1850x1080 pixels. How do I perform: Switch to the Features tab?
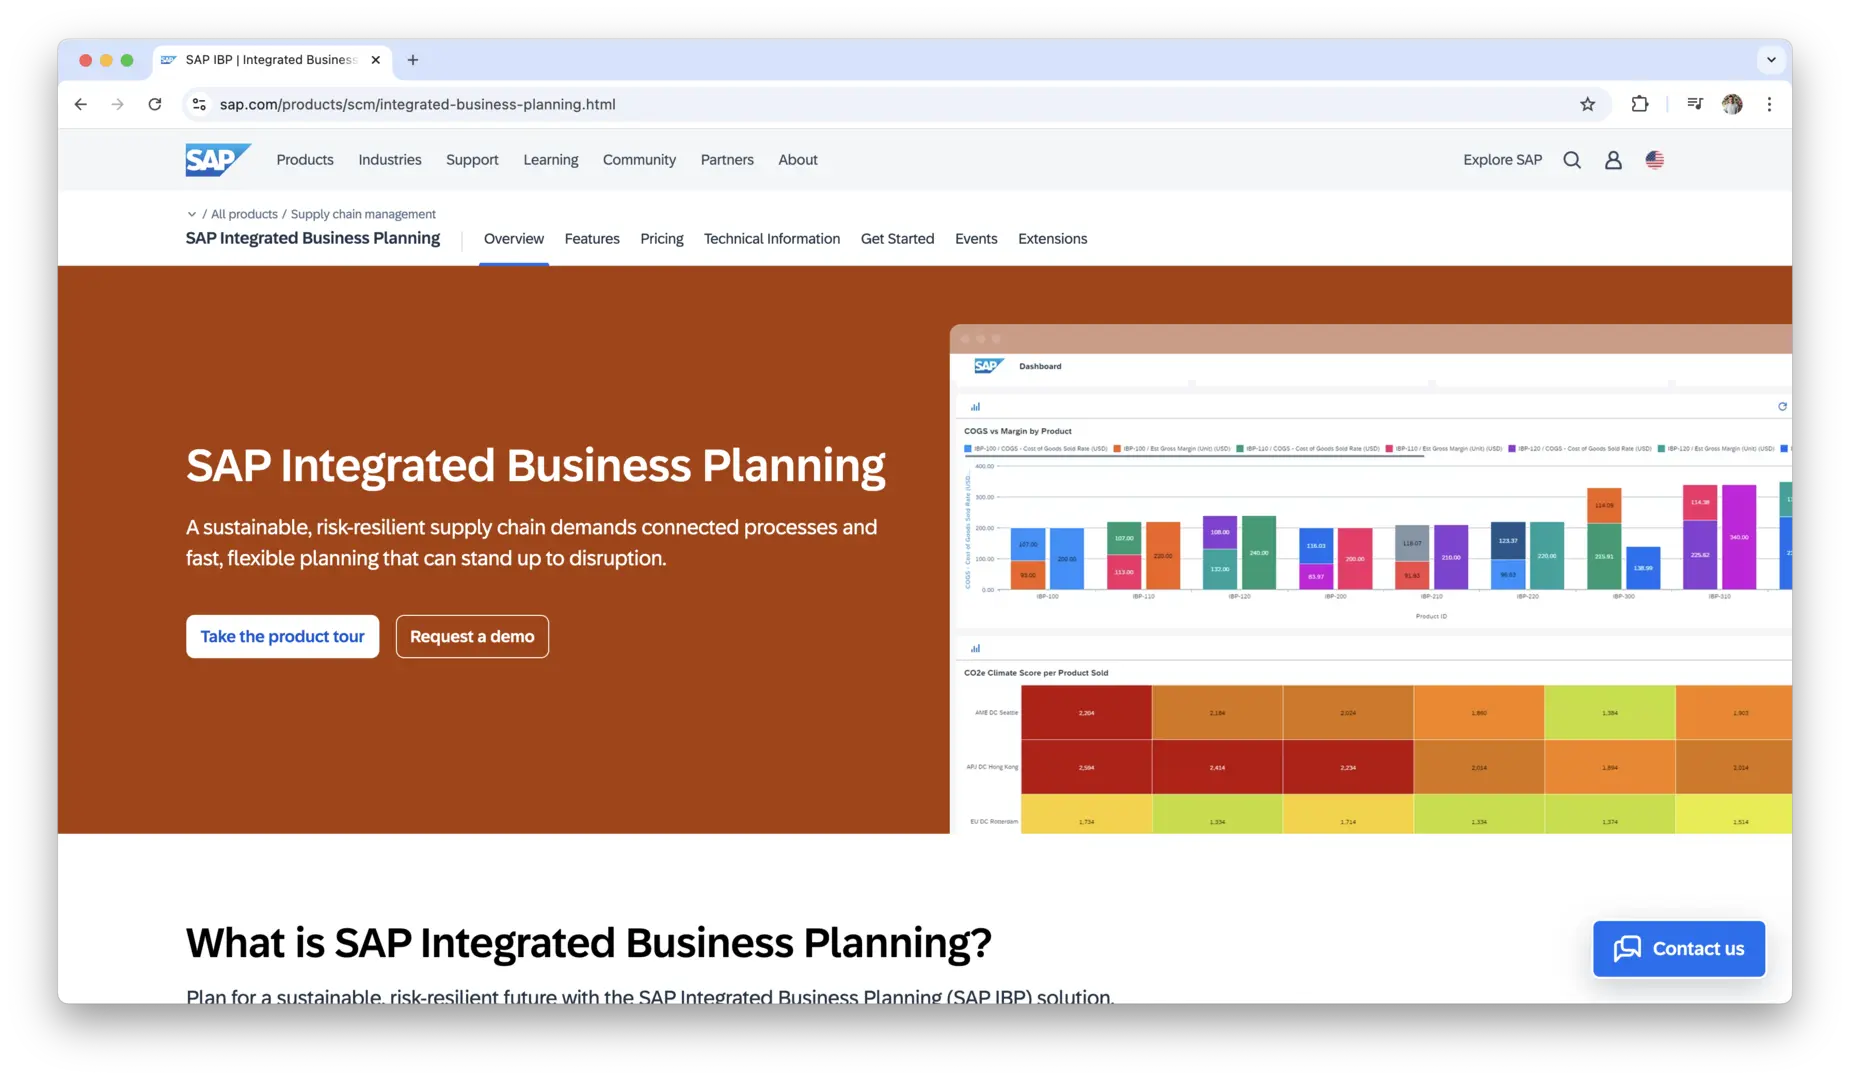[x=592, y=239]
